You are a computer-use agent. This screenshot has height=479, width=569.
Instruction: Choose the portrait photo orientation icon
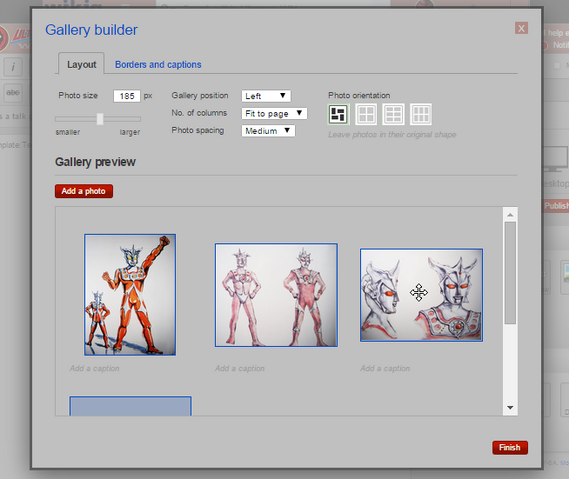pyautogui.click(x=421, y=114)
